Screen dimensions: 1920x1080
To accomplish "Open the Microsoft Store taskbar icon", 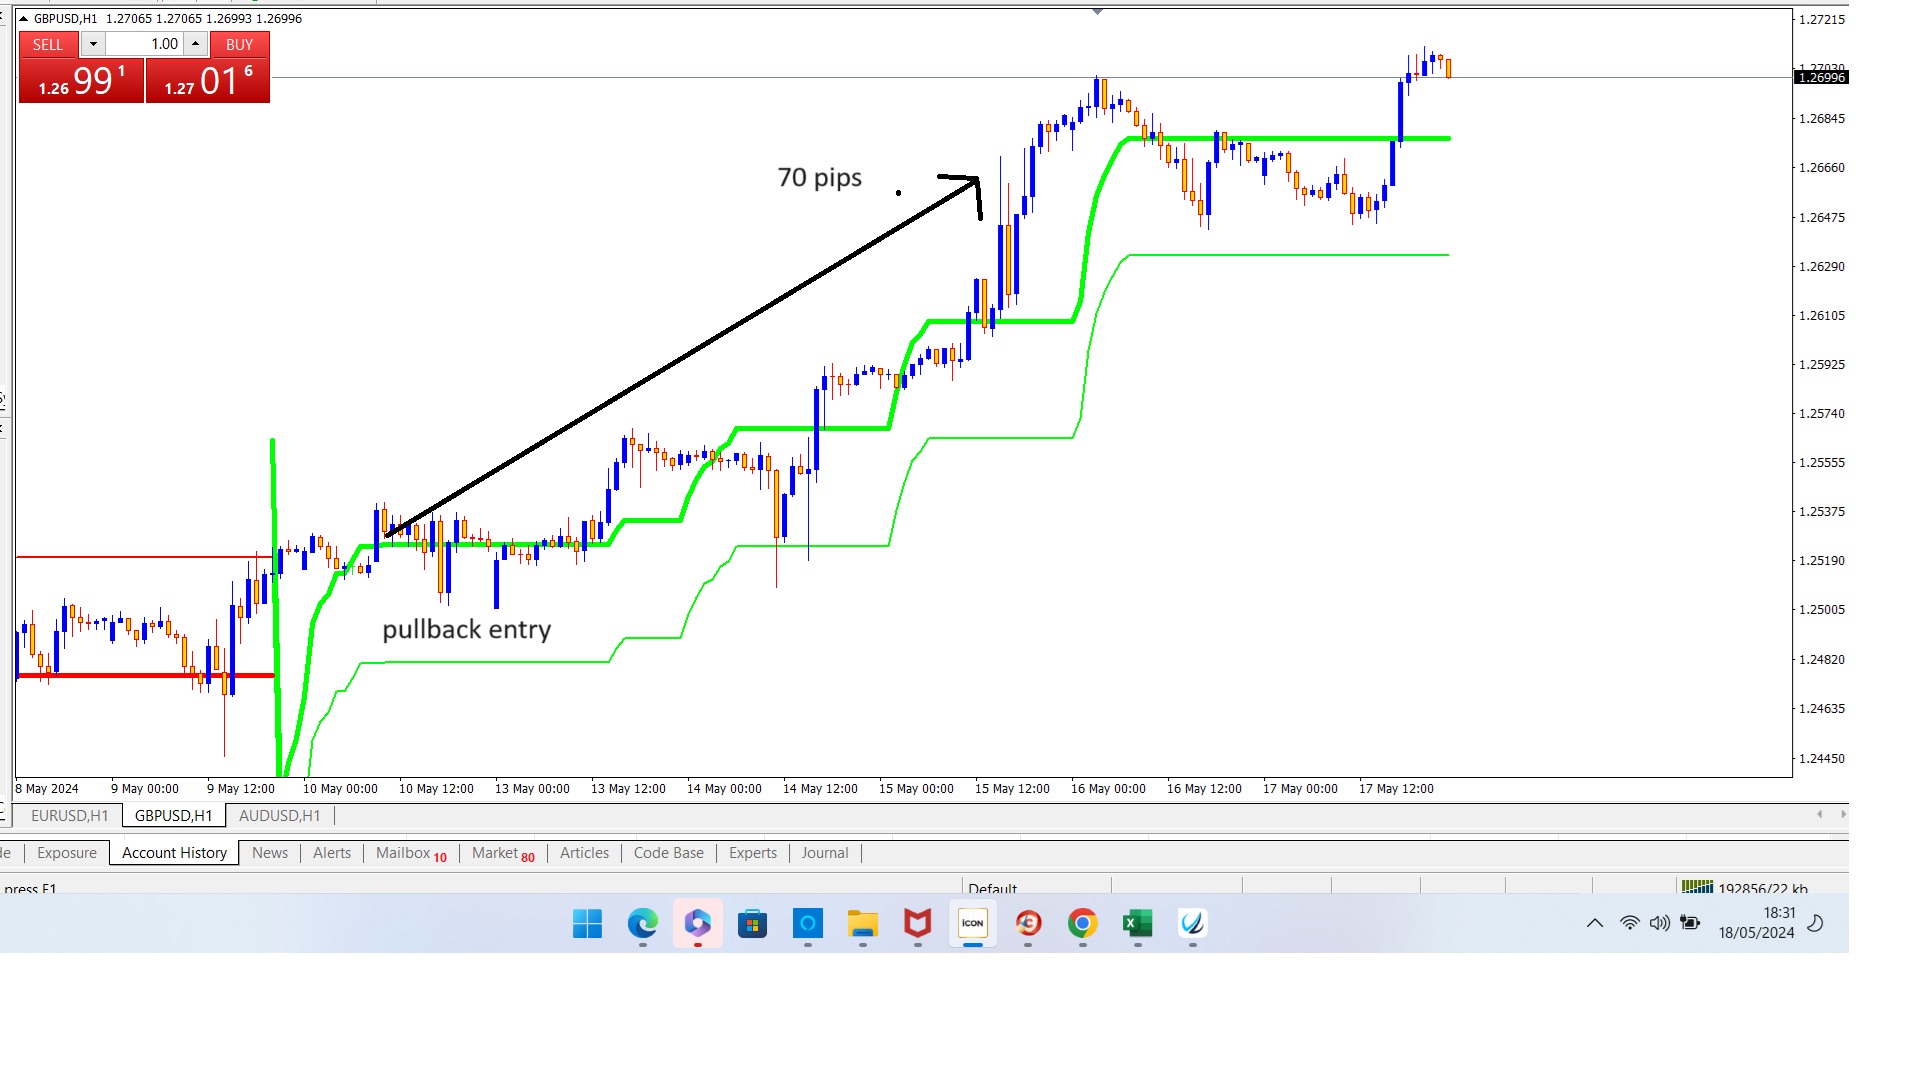I will pos(752,923).
